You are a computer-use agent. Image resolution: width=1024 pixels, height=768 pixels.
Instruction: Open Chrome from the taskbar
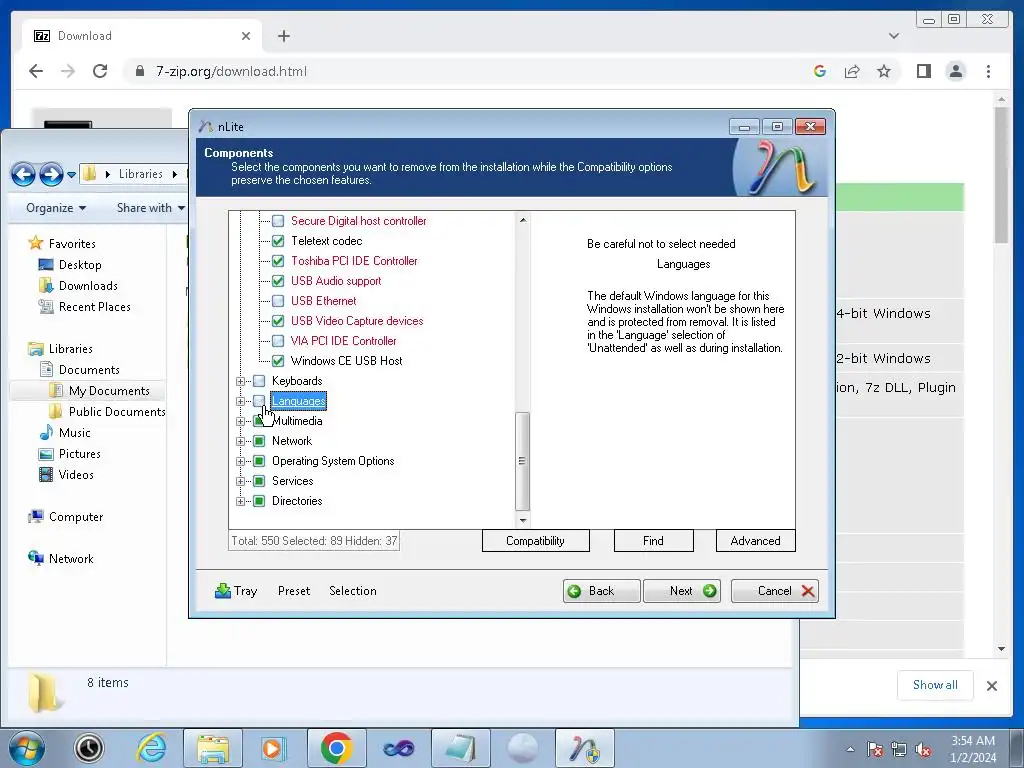336,748
